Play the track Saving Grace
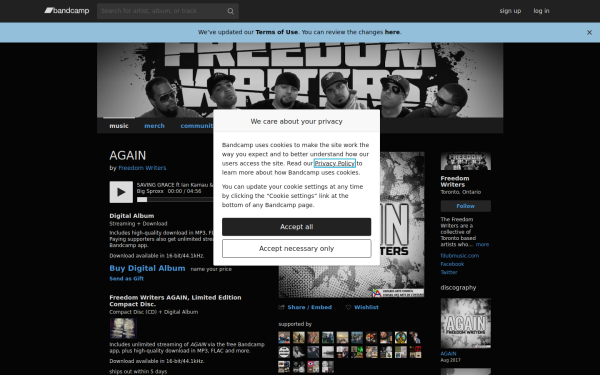 [x=121, y=192]
